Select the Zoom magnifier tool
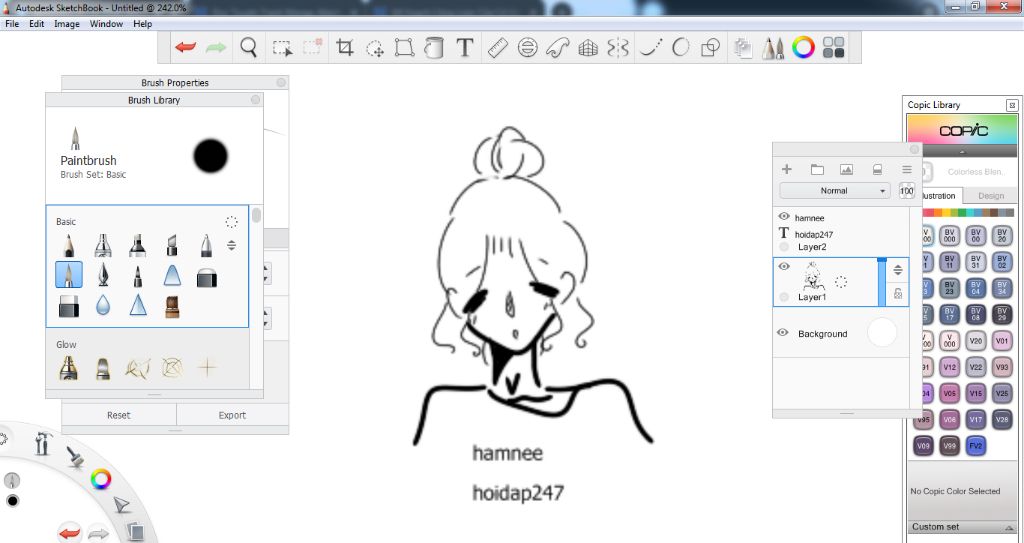The image size is (1024, 543). click(248, 47)
